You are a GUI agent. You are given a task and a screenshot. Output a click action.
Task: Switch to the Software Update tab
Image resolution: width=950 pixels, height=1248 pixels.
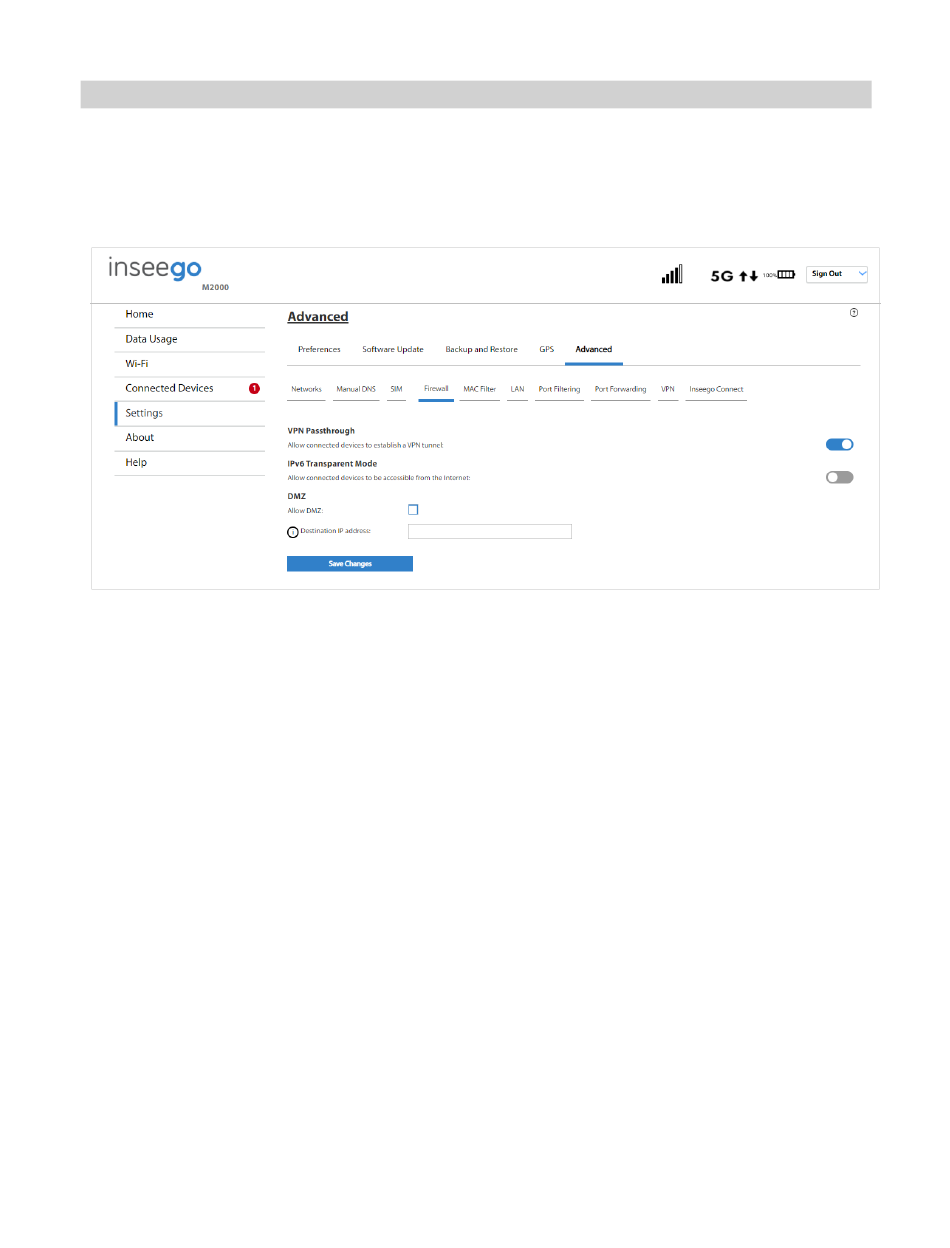tap(392, 349)
